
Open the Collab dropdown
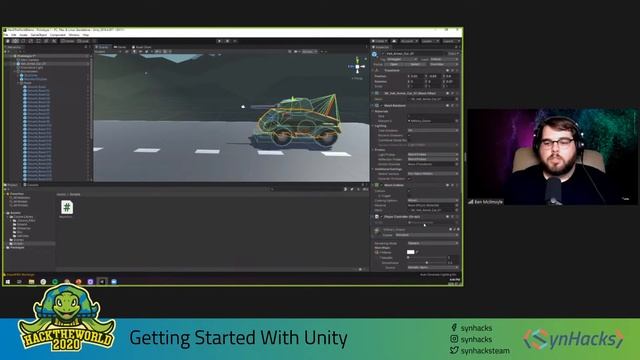click(379, 41)
